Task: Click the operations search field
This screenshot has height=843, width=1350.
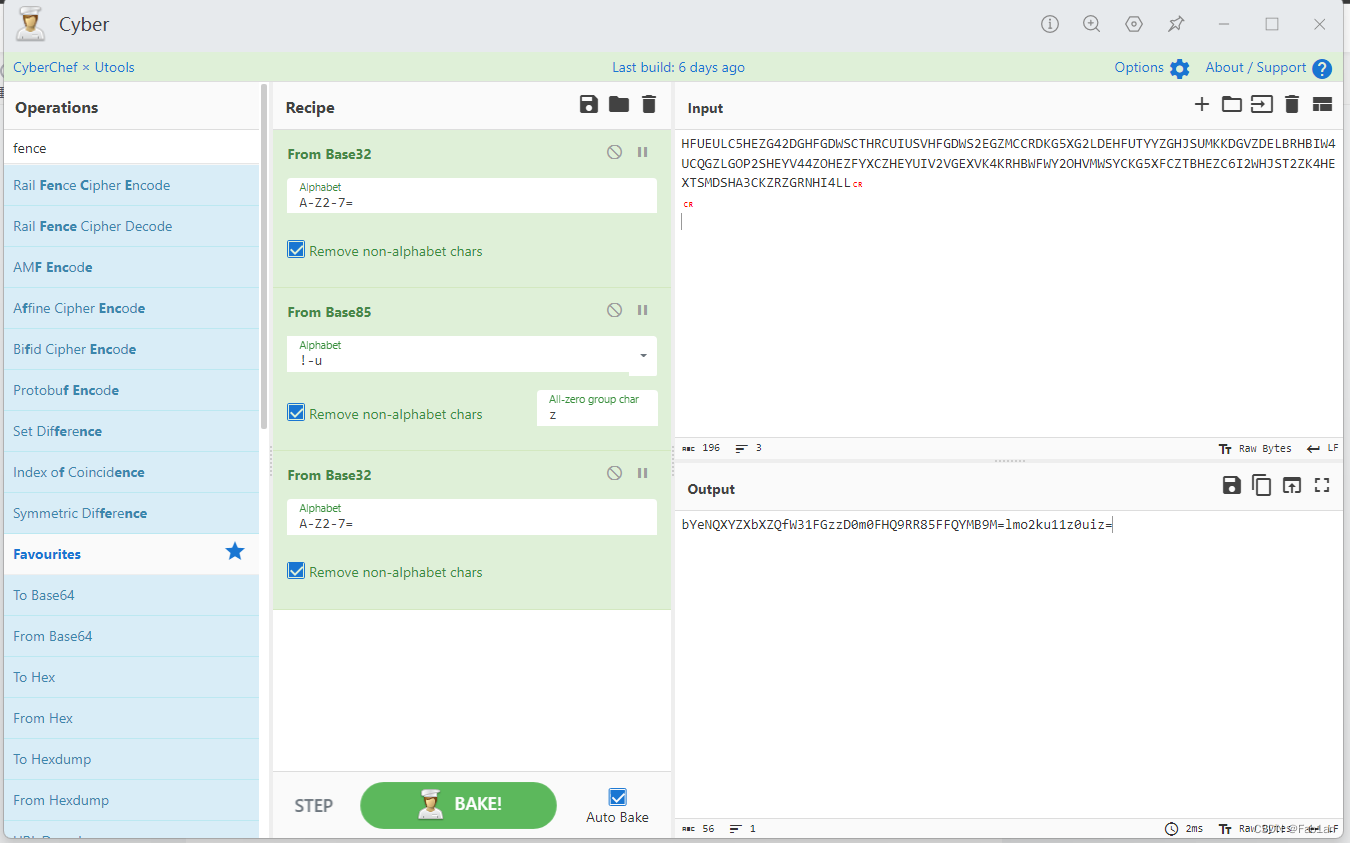Action: pyautogui.click(x=131, y=147)
